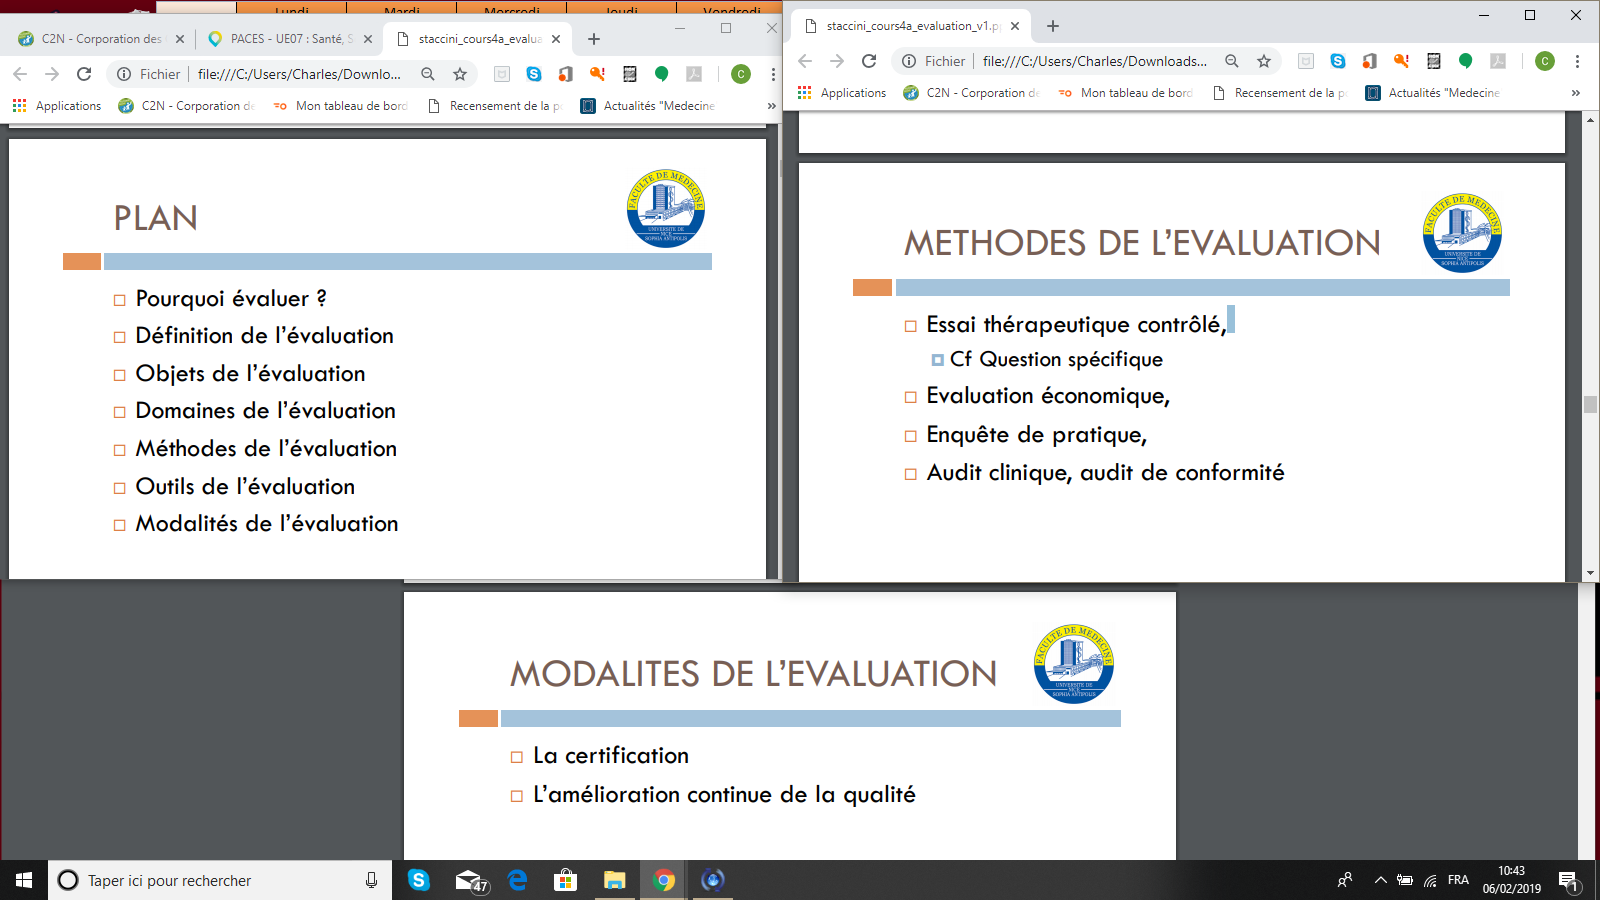Open File Explorer from the taskbar
This screenshot has height=900, width=1600.
point(614,880)
